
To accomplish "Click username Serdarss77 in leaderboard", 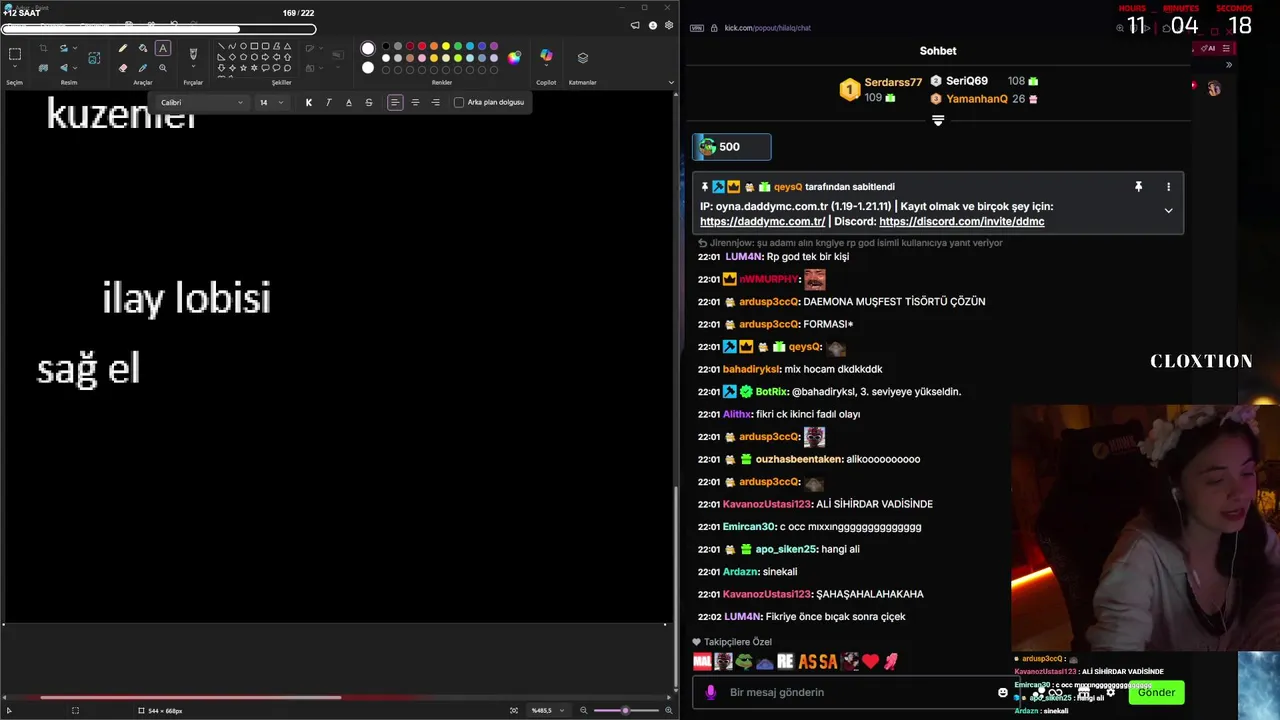I will 893,82.
